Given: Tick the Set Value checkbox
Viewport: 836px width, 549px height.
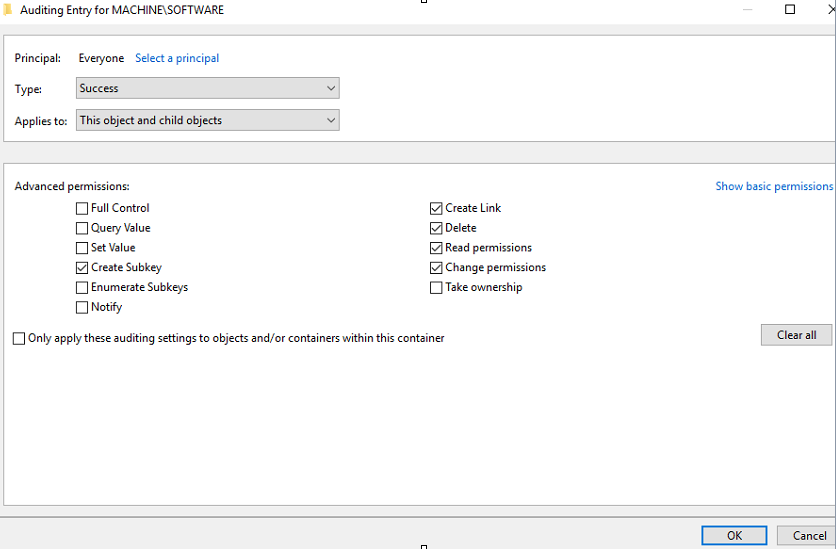Looking at the screenshot, I should (82, 248).
